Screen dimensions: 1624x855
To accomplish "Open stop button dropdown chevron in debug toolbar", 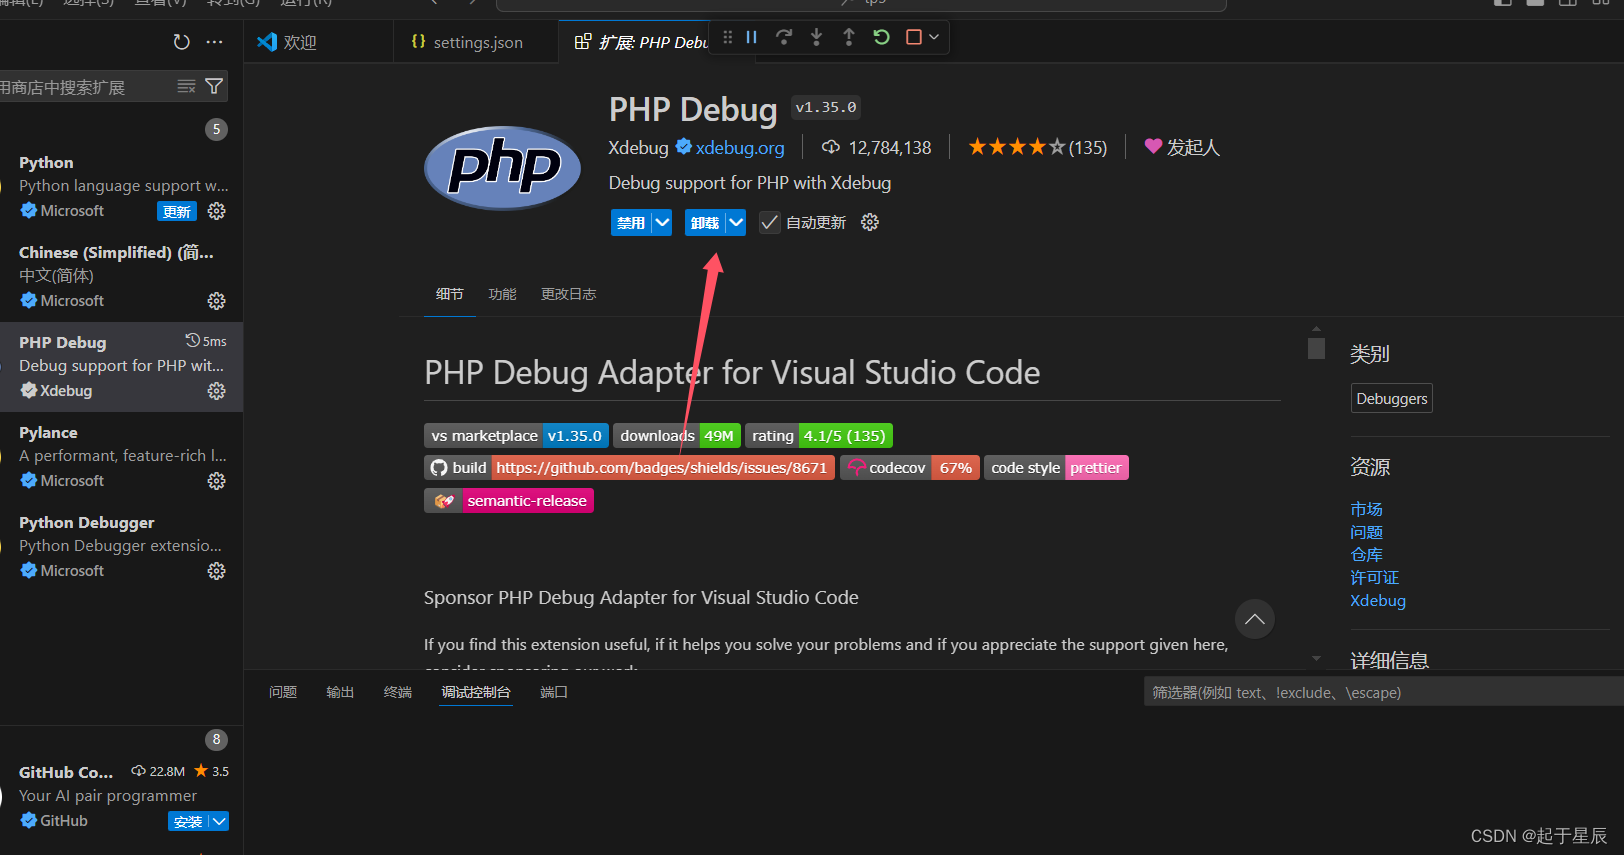I will (934, 37).
